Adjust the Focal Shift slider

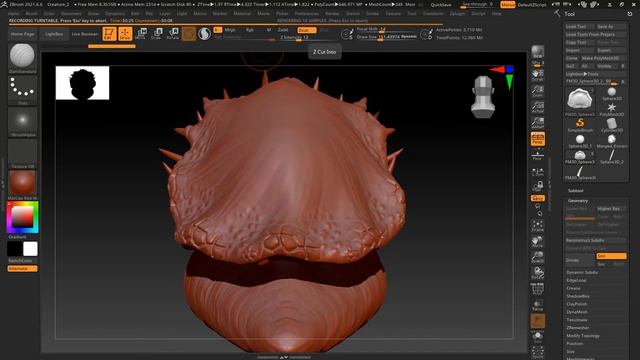(386, 29)
